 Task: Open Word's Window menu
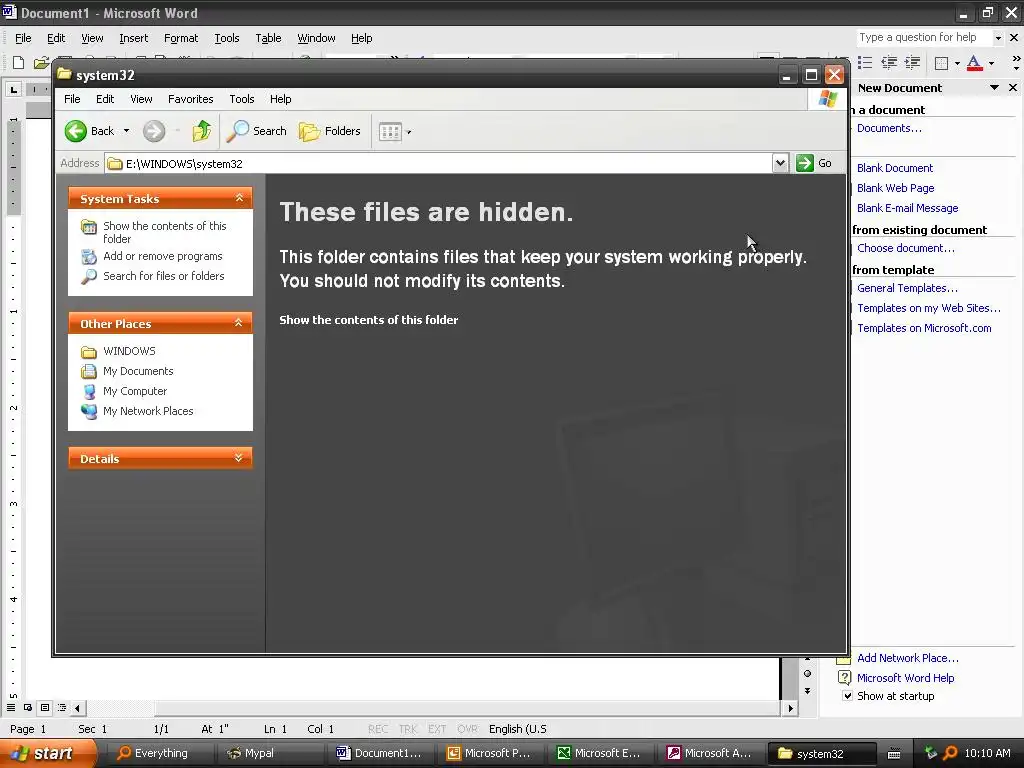click(316, 39)
